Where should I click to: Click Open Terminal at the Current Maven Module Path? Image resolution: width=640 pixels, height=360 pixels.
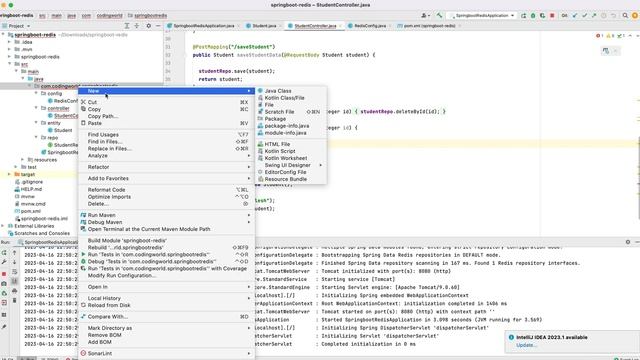coord(166,229)
